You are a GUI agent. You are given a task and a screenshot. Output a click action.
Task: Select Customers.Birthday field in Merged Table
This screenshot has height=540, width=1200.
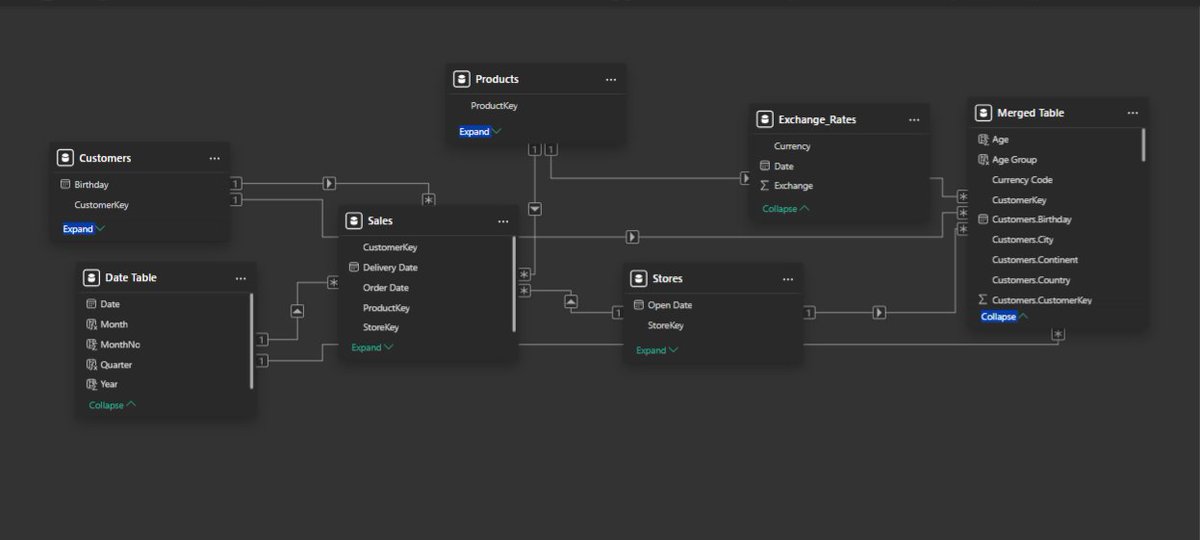[x=1032, y=219]
